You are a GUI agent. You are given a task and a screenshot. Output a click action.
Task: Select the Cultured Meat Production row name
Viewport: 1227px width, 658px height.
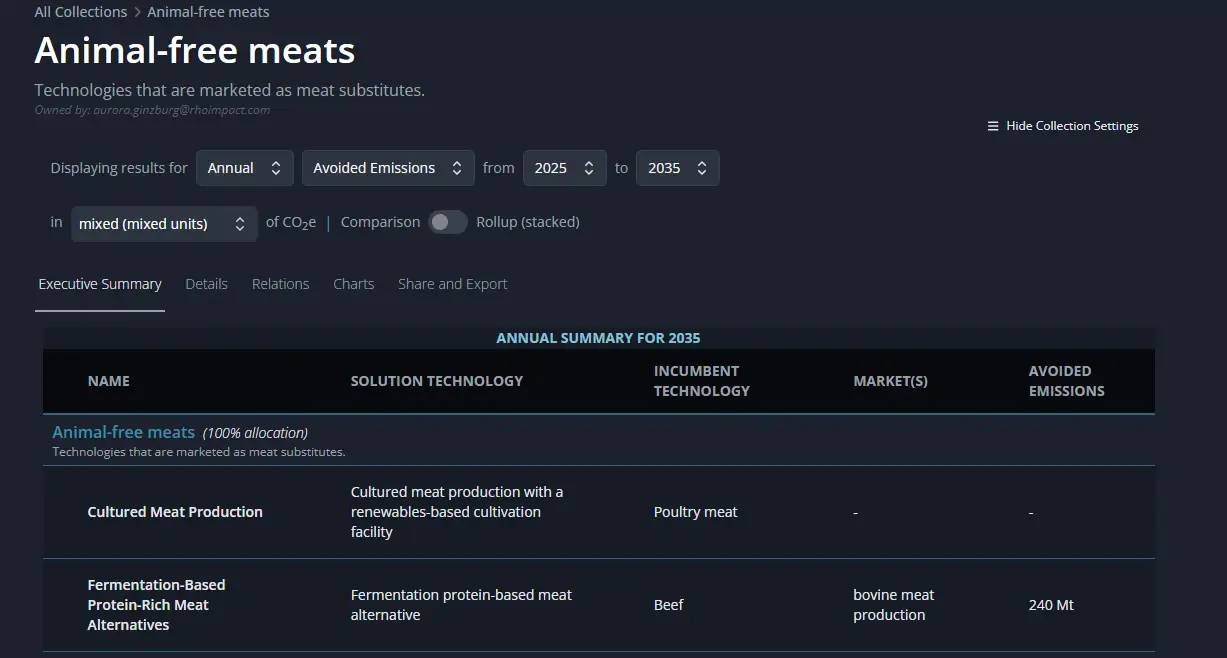click(175, 512)
